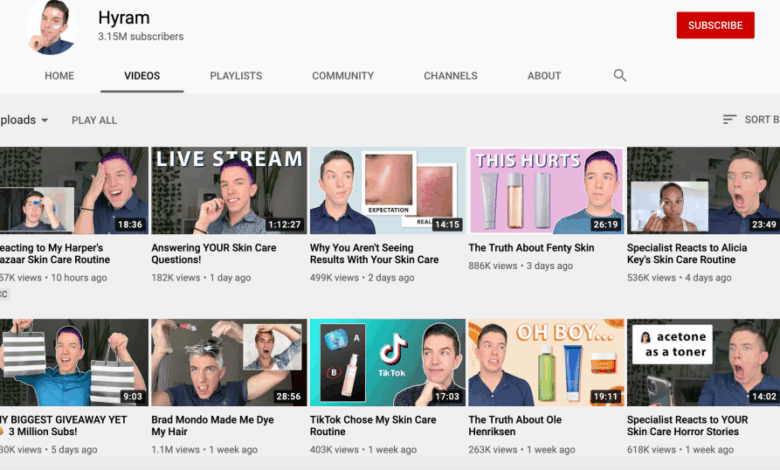Click the channel search magnifier icon
The height and width of the screenshot is (470, 780).
pyautogui.click(x=620, y=76)
